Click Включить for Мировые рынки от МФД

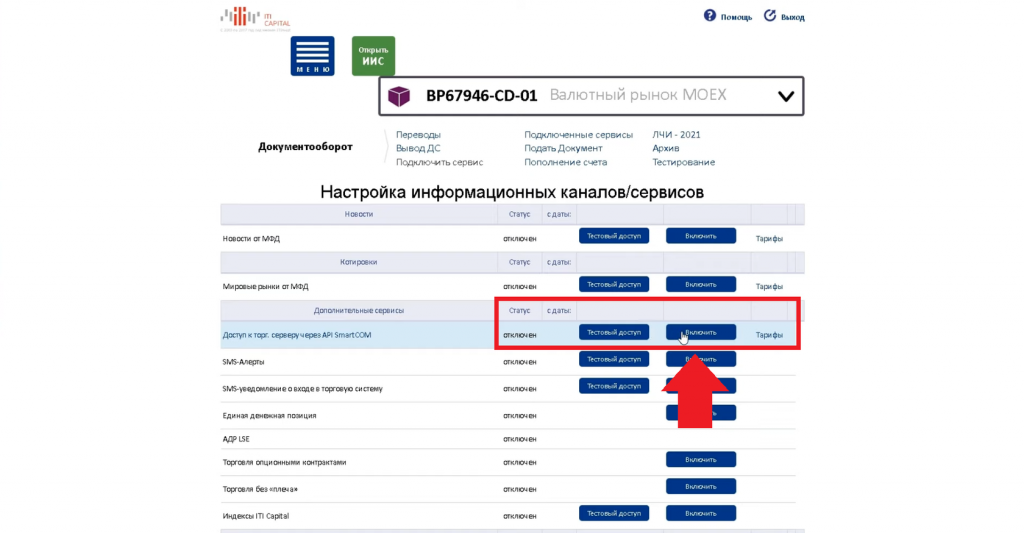point(701,284)
